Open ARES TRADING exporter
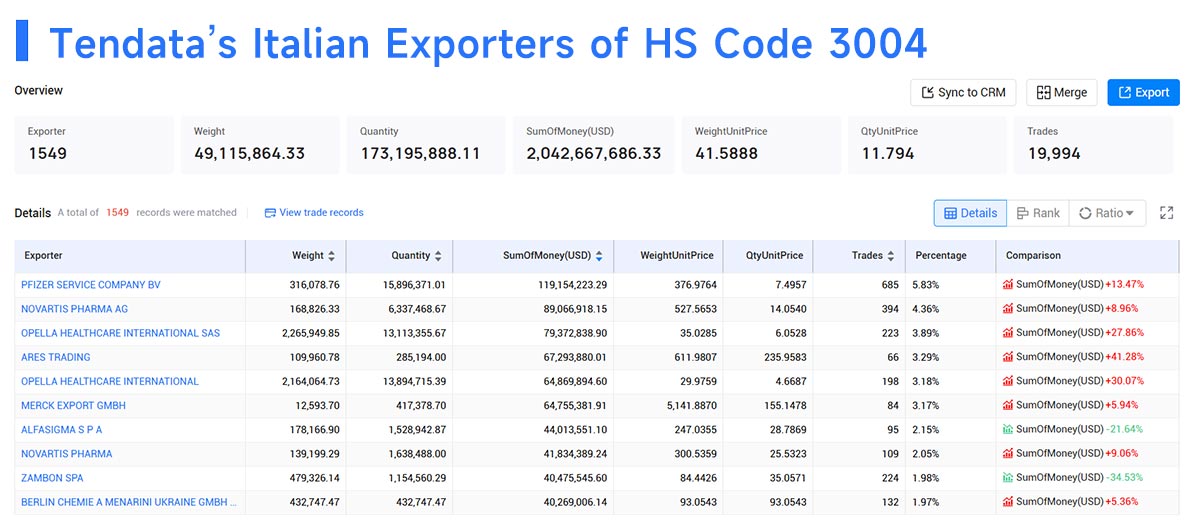This screenshot has width=1190, height=529. [55, 357]
